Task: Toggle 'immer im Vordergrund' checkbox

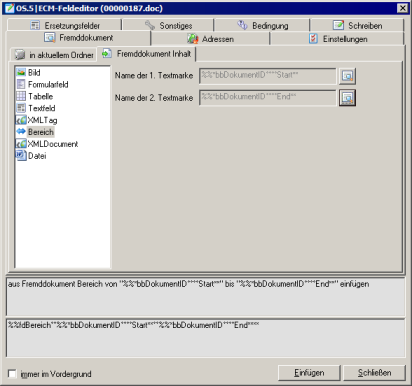Action: (12, 374)
